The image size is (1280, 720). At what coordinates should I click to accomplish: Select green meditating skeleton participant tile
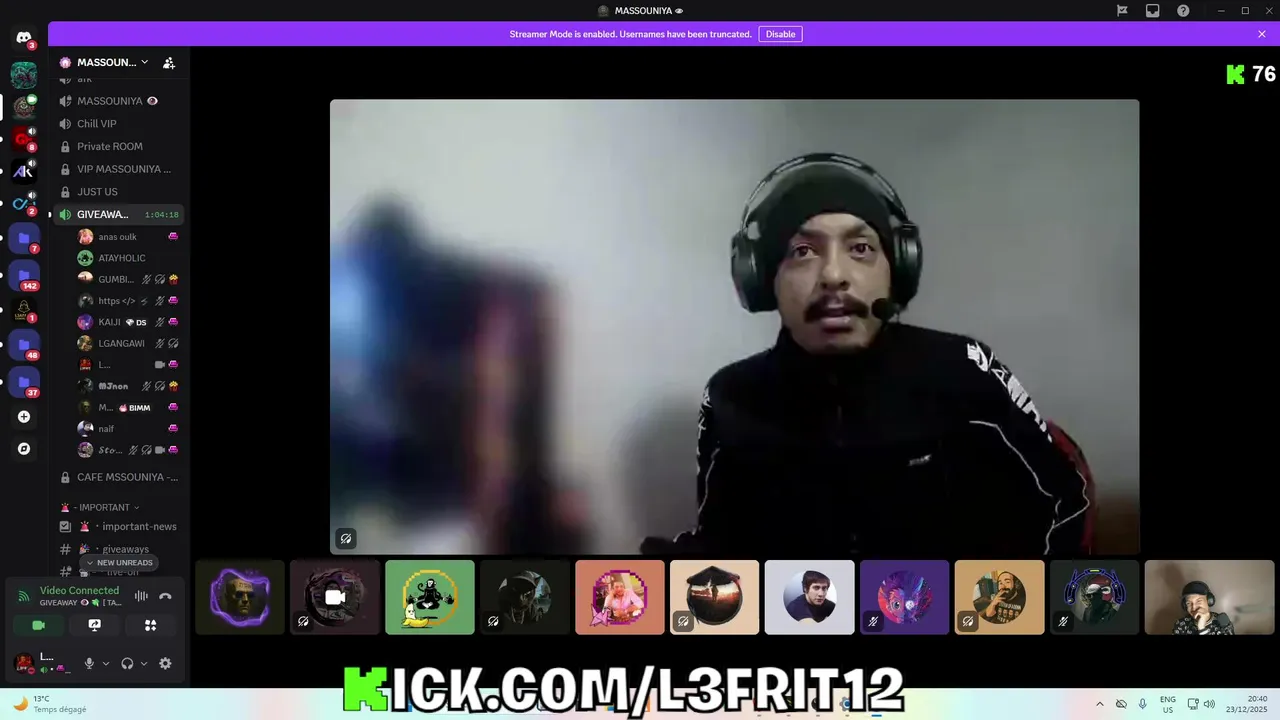point(430,597)
